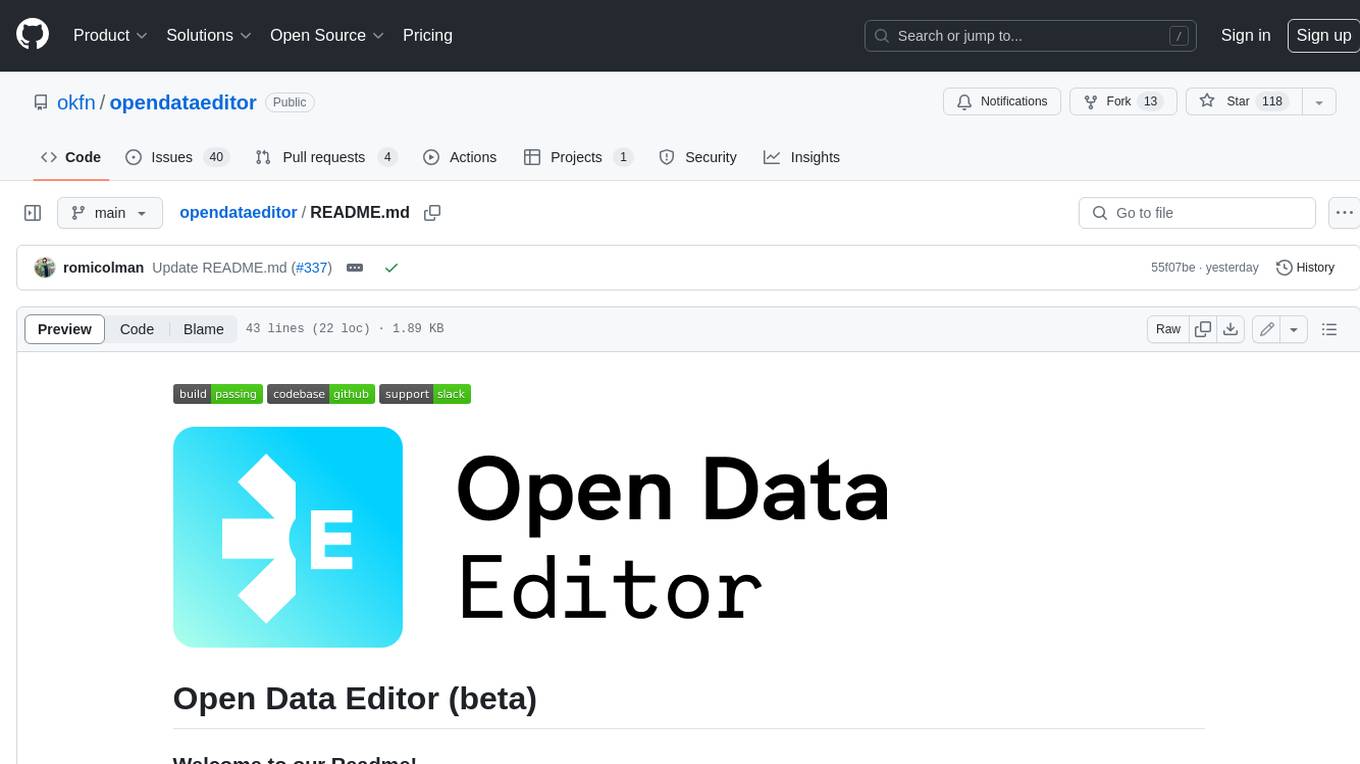This screenshot has width=1360, height=764.
Task: Select the Preview view
Action: tap(65, 329)
